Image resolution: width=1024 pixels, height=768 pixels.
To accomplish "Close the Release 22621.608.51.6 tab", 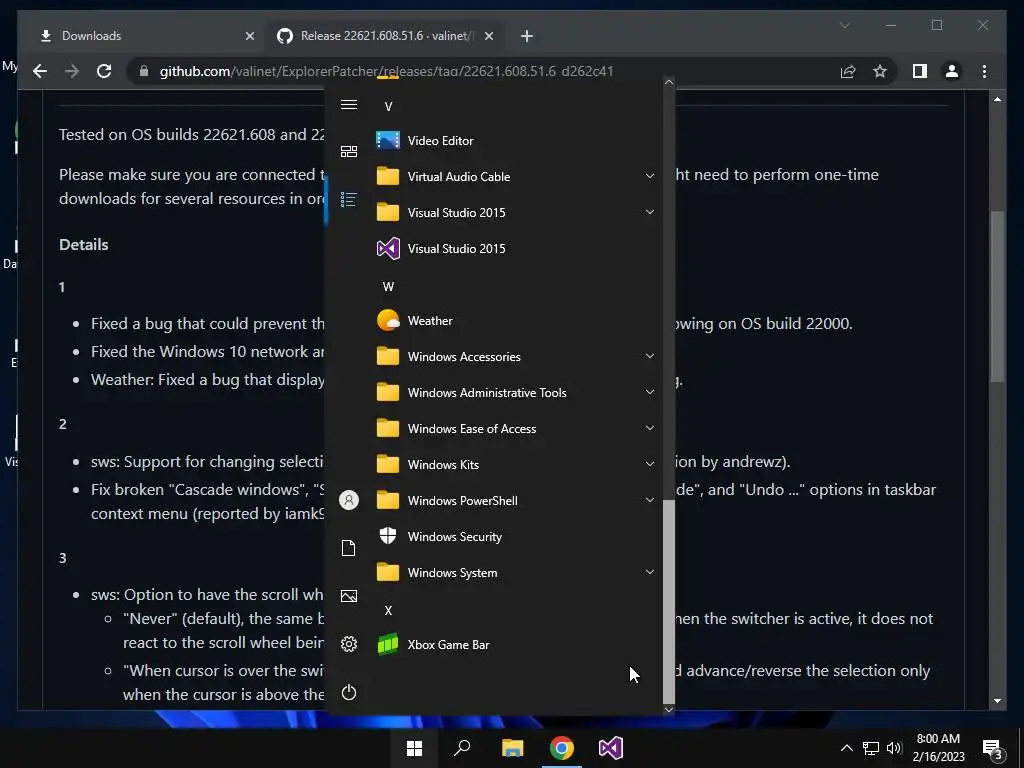I will pyautogui.click(x=488, y=36).
